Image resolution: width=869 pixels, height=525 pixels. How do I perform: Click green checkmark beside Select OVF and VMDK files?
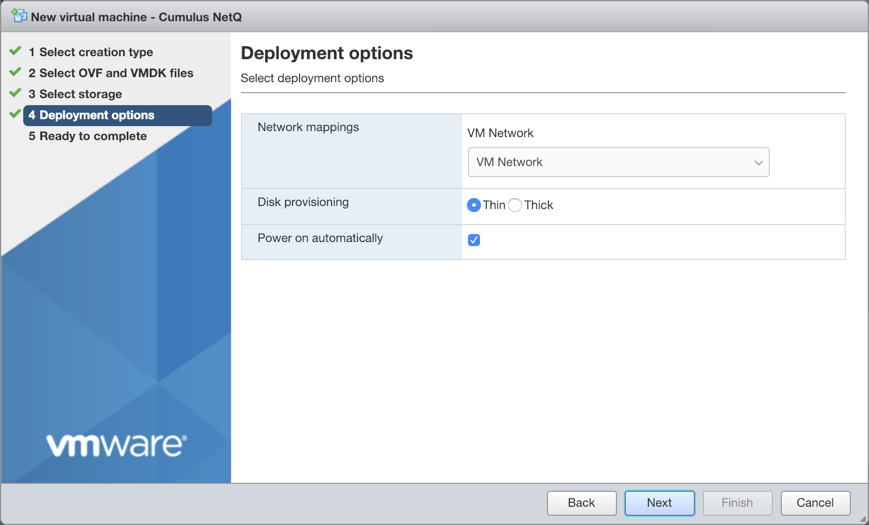(15, 72)
